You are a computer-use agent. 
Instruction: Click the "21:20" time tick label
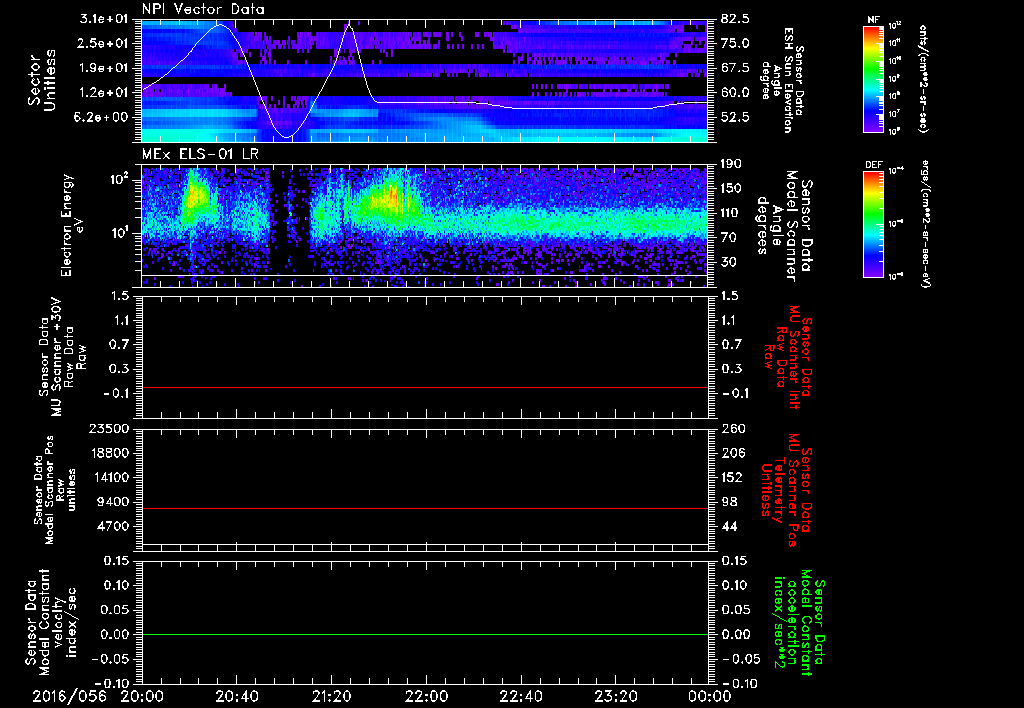click(331, 696)
